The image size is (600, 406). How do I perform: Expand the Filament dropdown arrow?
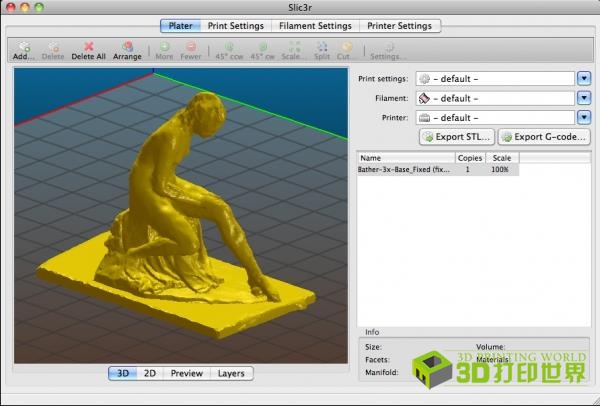click(584, 98)
